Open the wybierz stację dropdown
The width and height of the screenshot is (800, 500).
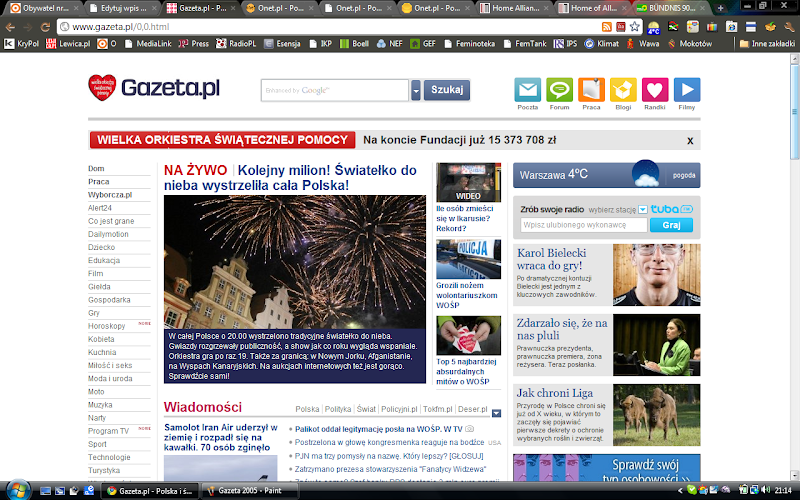(x=643, y=210)
